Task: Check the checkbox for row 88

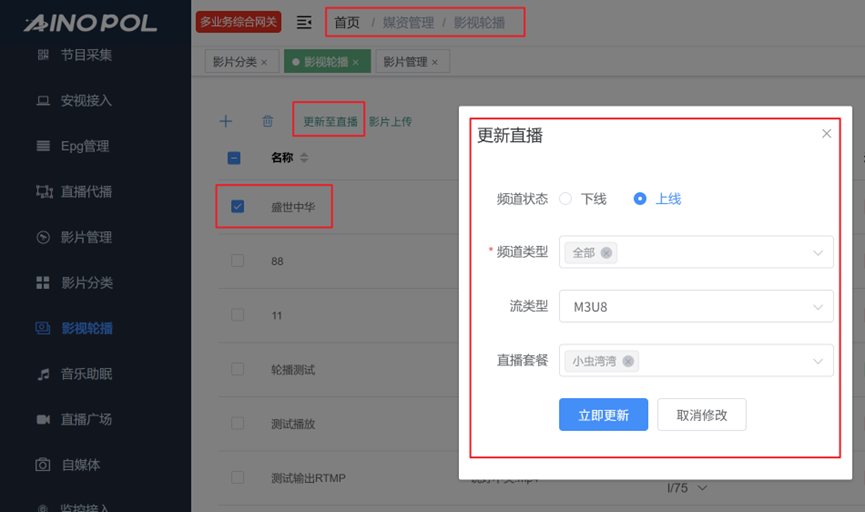Action: (x=237, y=261)
